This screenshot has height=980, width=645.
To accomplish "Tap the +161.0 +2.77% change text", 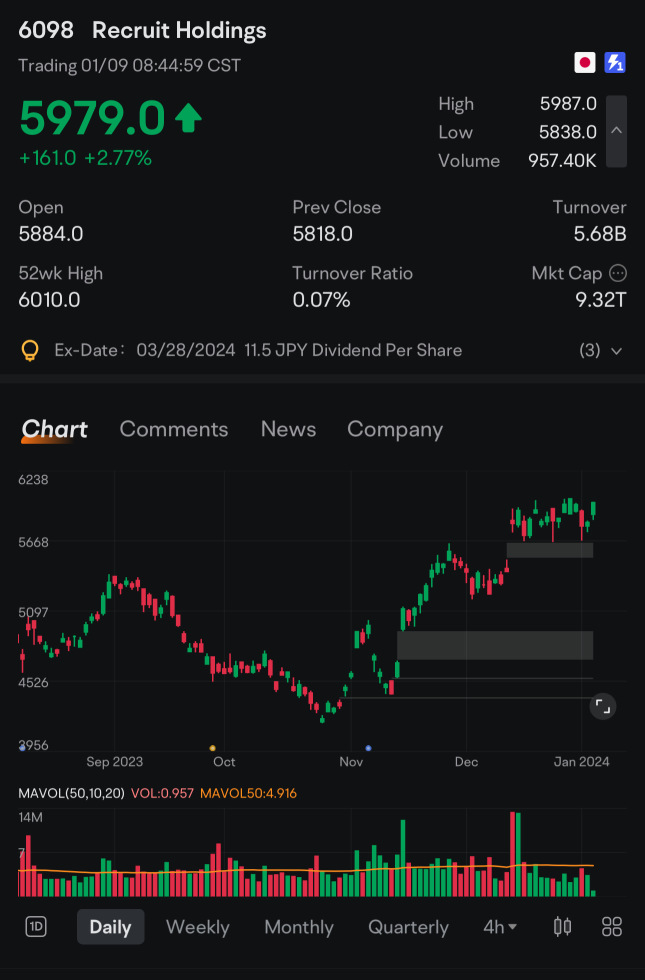I will coord(85,158).
